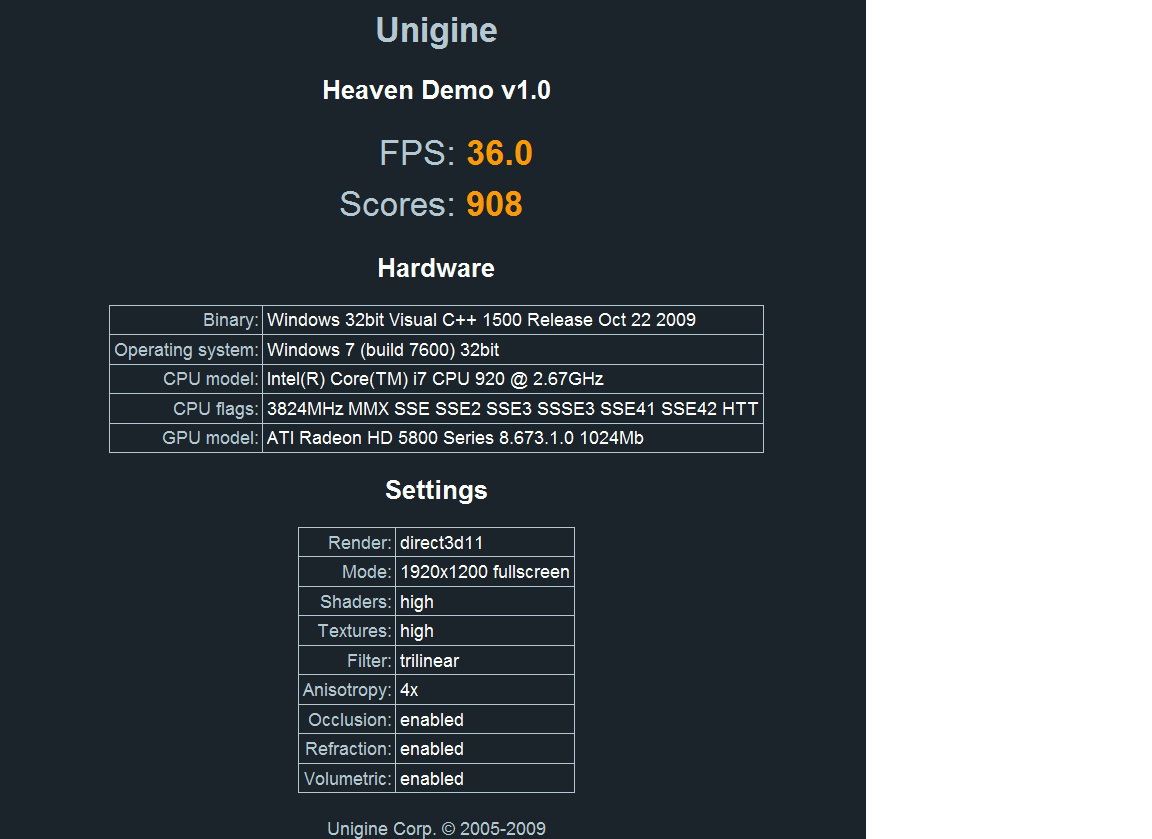Click the Unigine Corp. copyright footer text
1152x839 pixels.
[x=436, y=829]
